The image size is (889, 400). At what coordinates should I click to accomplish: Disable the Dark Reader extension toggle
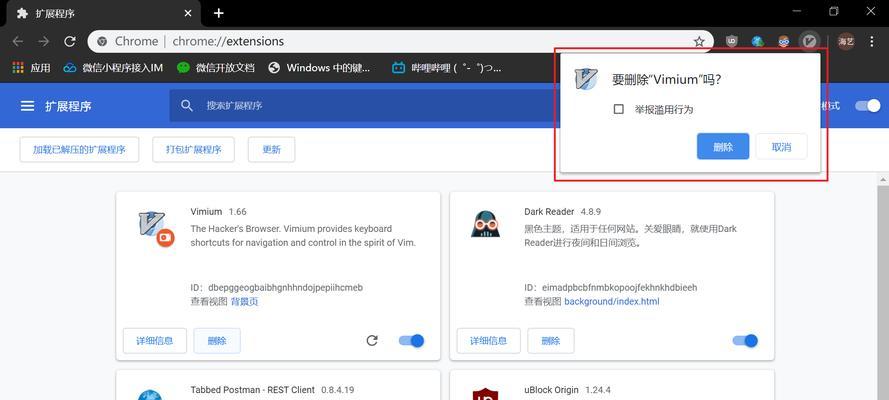pos(746,341)
